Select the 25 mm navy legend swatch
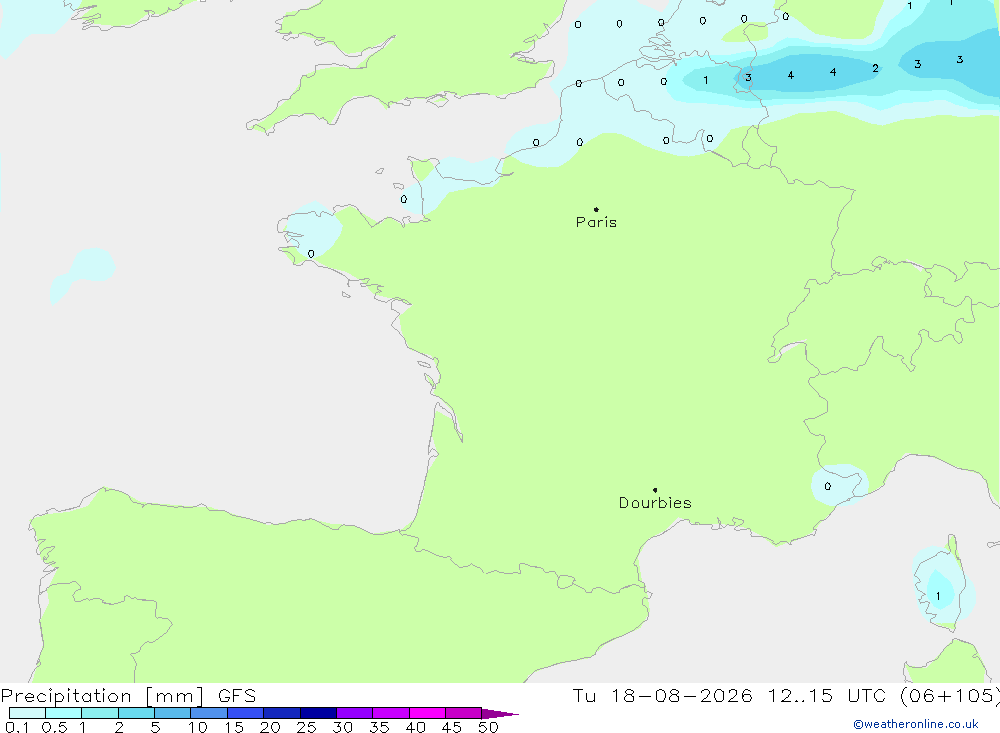1000x733 pixels. click(x=318, y=713)
